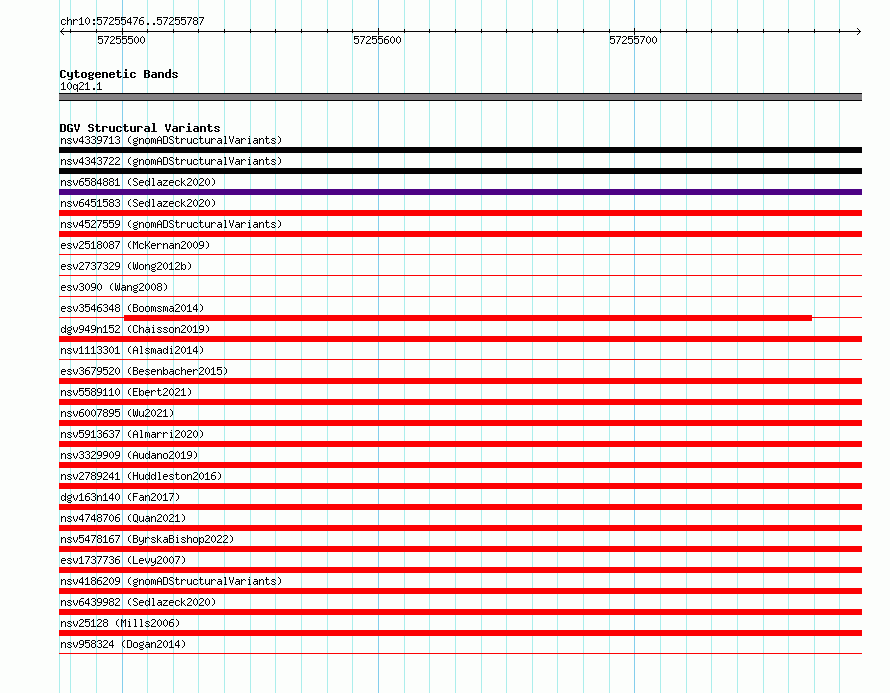Viewport: 890px width, 693px height.
Task: Click nsv6439982 Sedlazeck2020 label
Action: [138, 602]
